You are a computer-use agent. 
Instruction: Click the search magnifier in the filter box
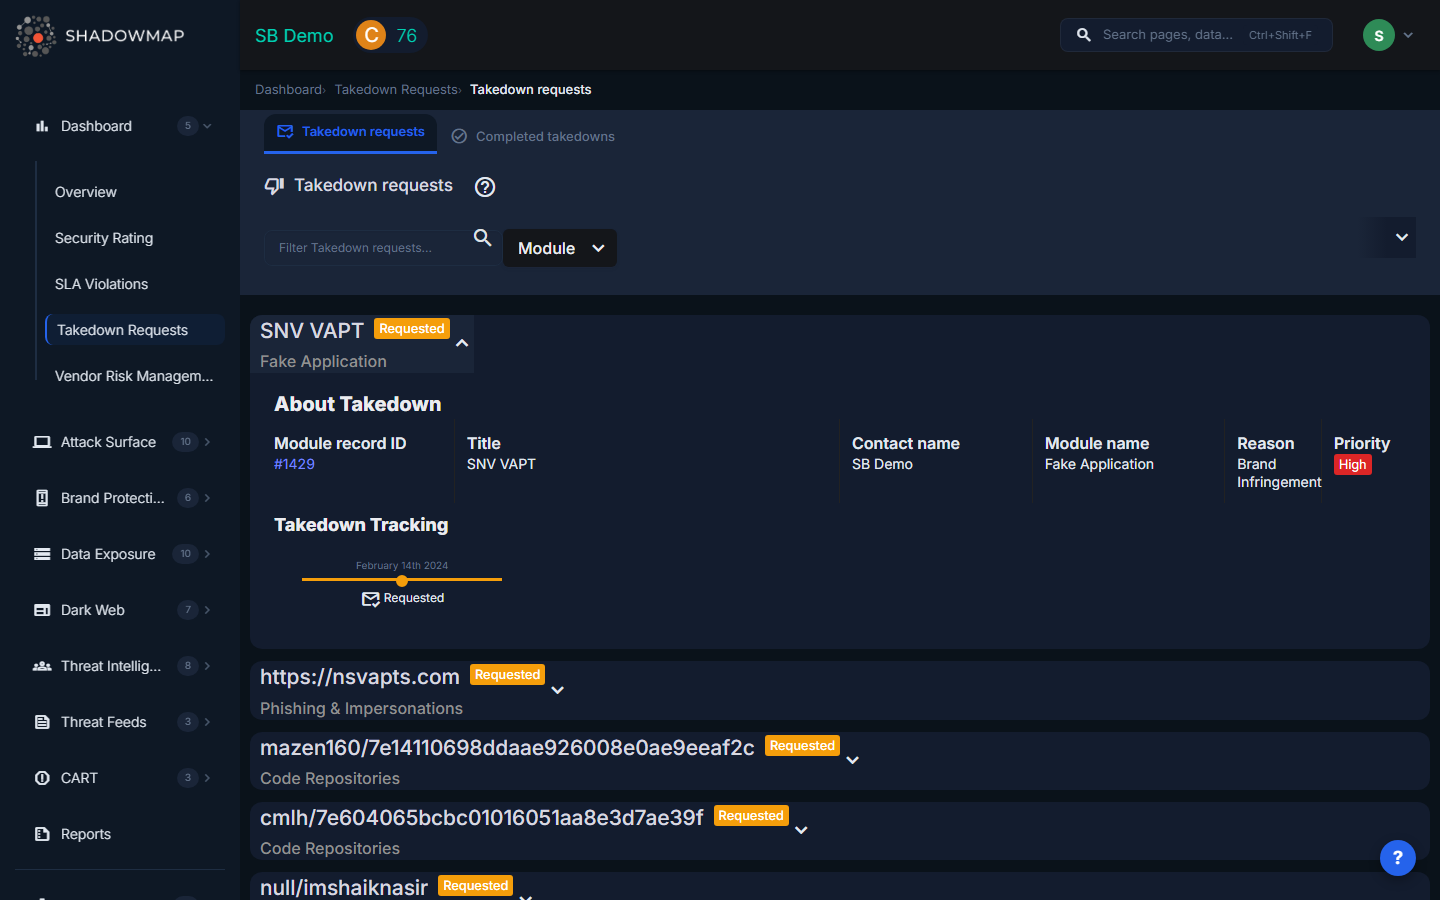pyautogui.click(x=482, y=238)
